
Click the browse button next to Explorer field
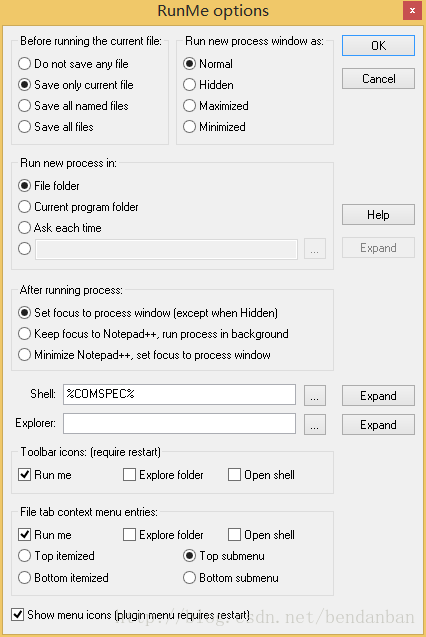pos(315,425)
